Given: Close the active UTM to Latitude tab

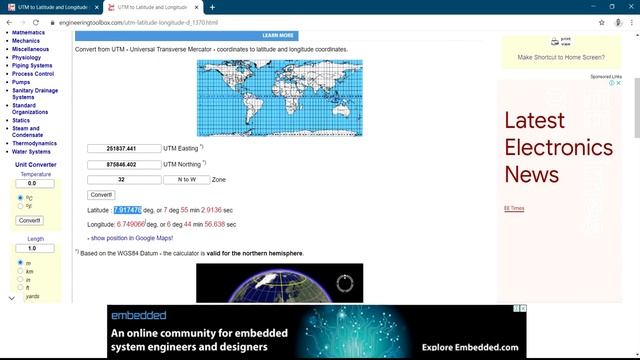Looking at the screenshot, I should pyautogui.click(x=197, y=7).
